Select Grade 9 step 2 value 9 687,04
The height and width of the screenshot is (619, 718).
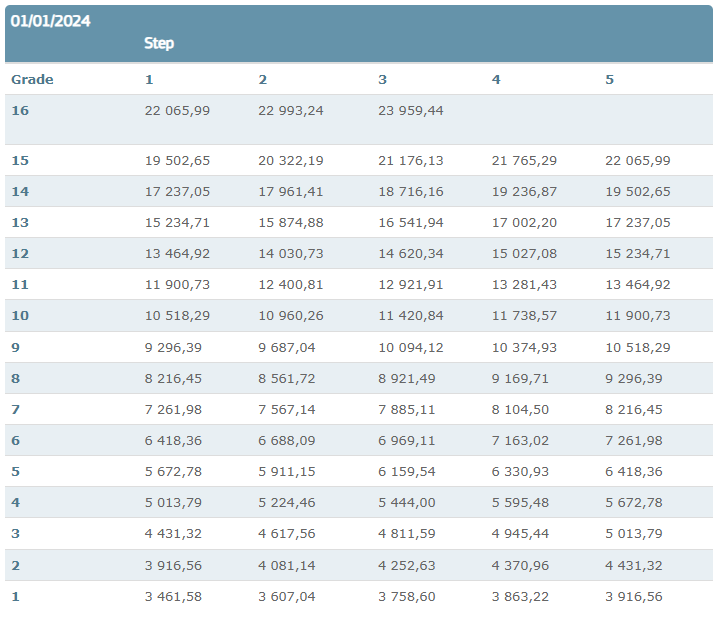291,347
